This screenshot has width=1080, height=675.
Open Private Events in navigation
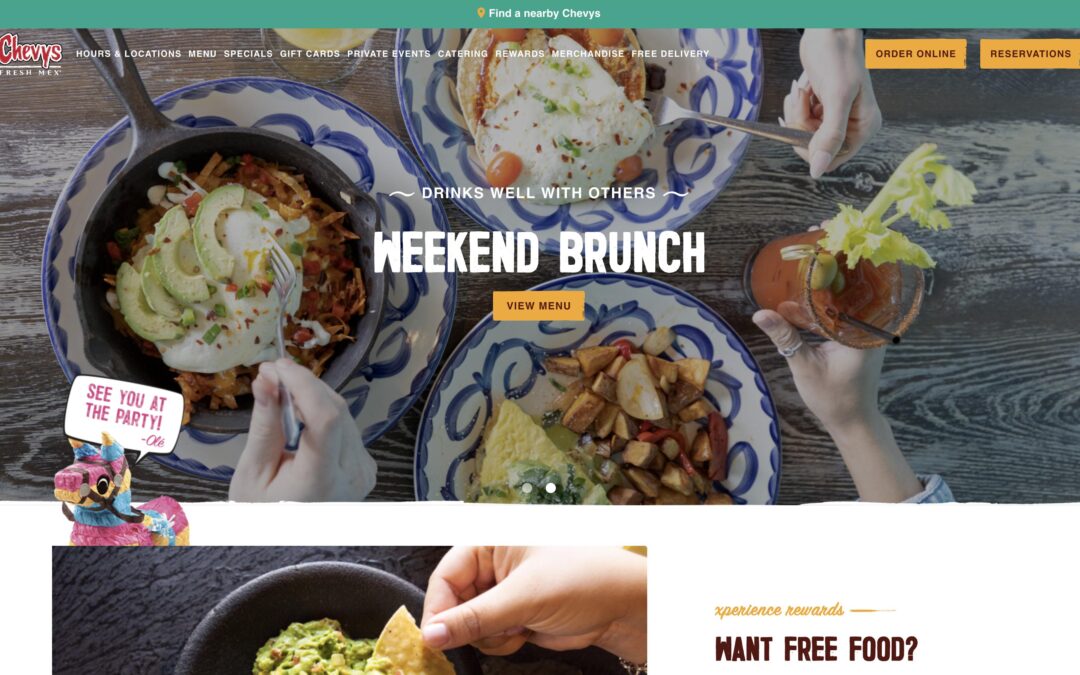(388, 54)
